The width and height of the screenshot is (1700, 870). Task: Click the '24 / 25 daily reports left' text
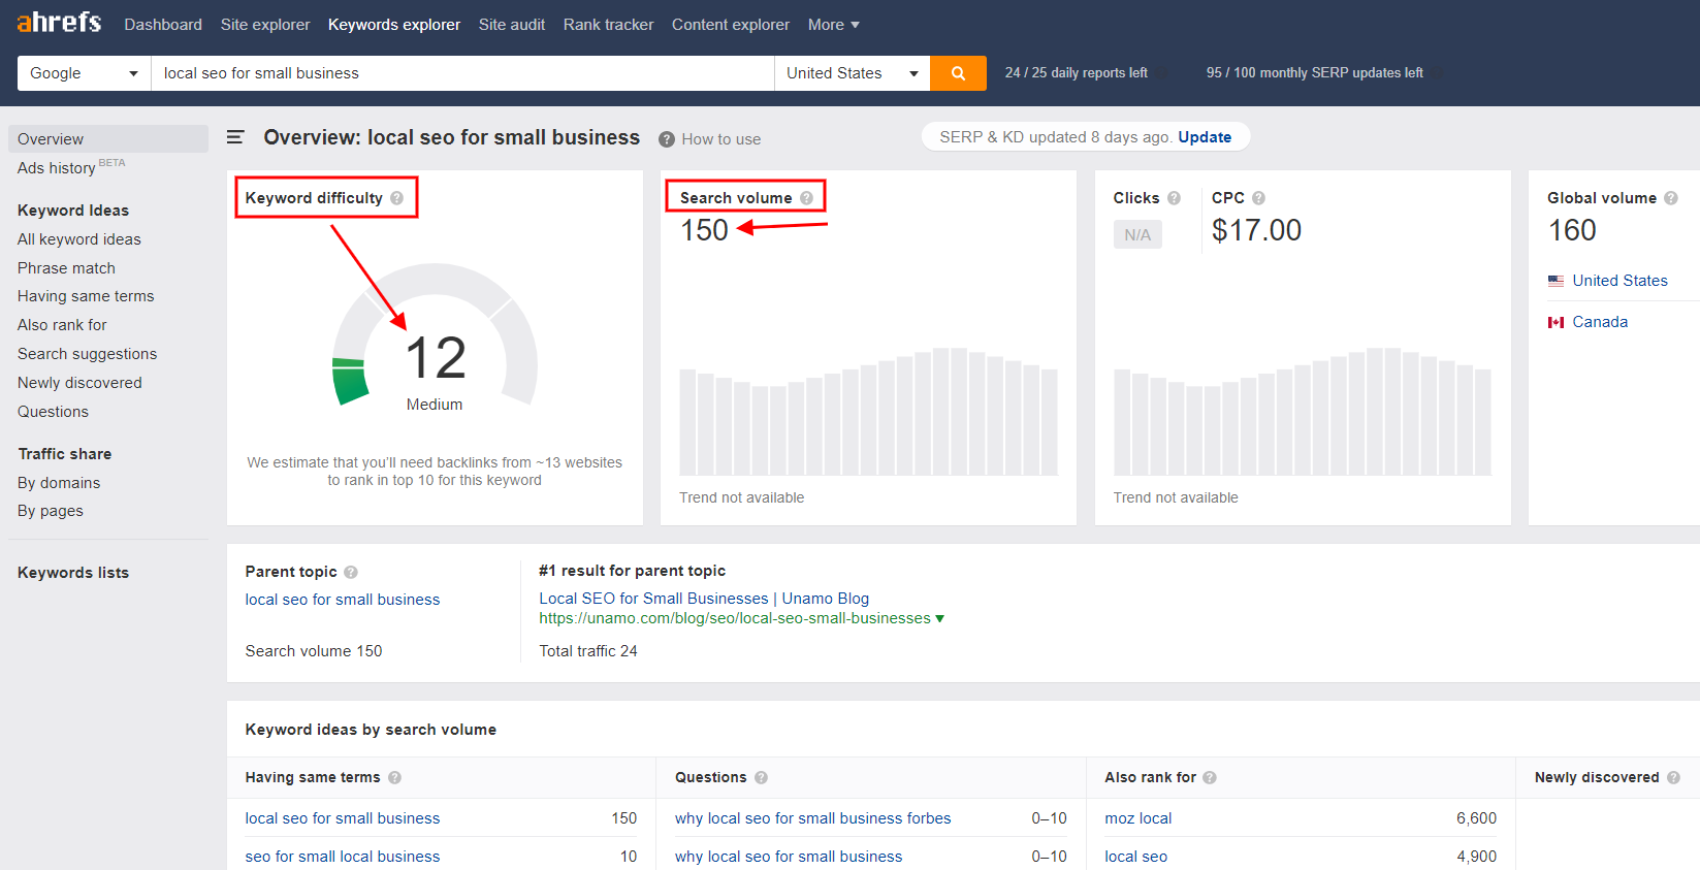1076,73
